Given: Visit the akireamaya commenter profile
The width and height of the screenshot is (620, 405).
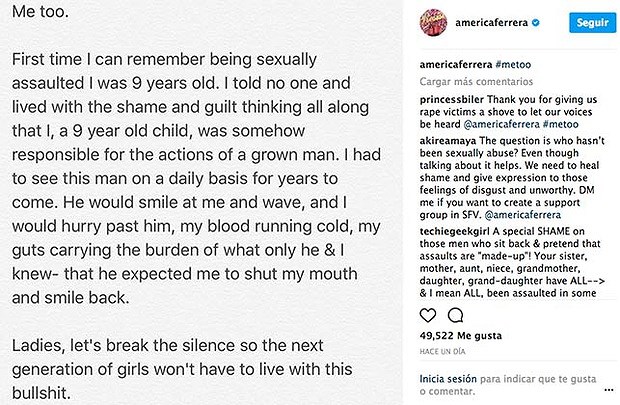Looking at the screenshot, I should 448,140.
